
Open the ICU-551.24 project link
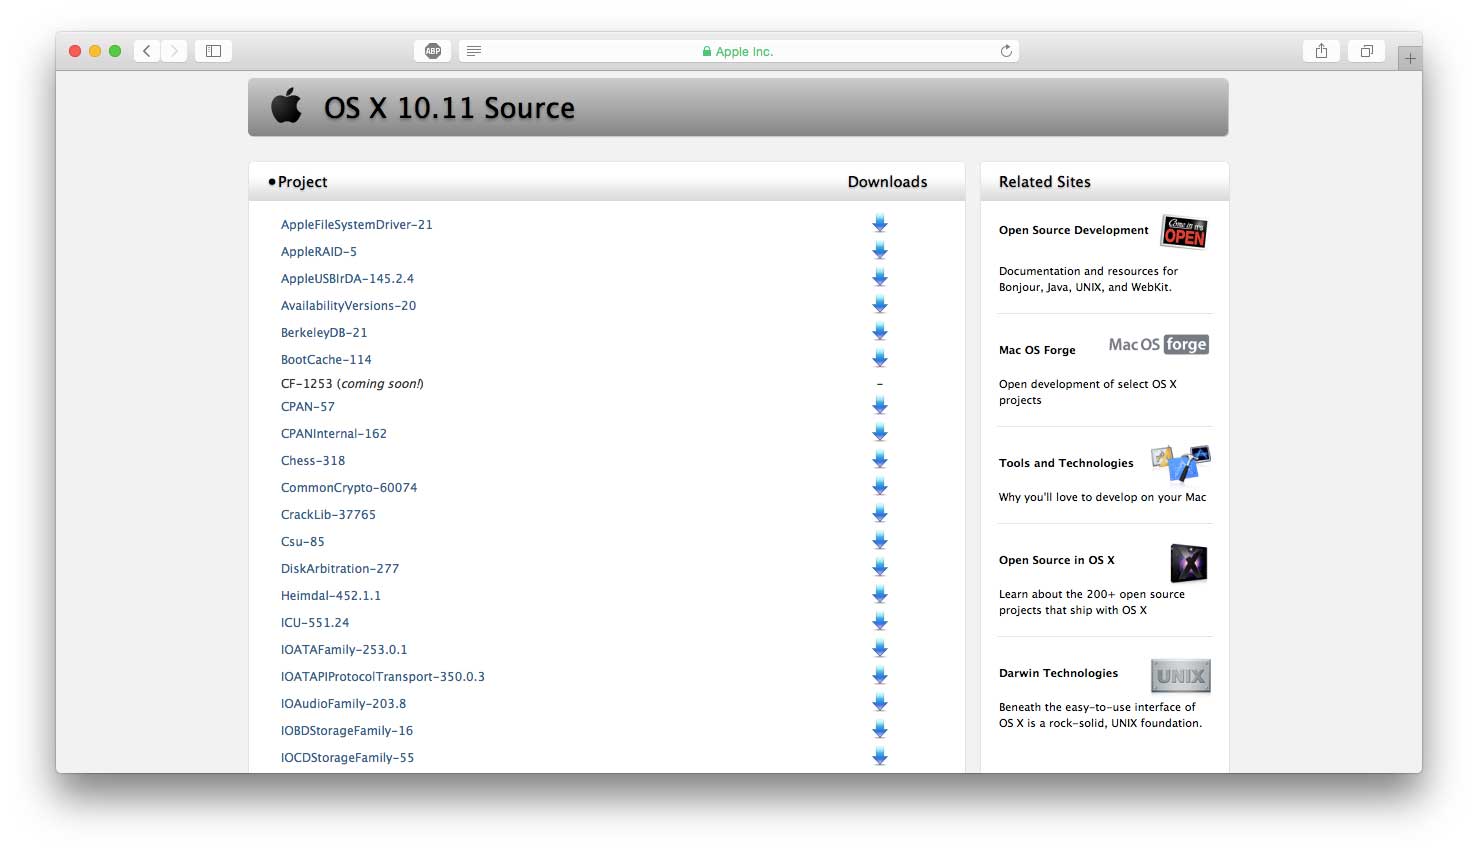(x=315, y=623)
